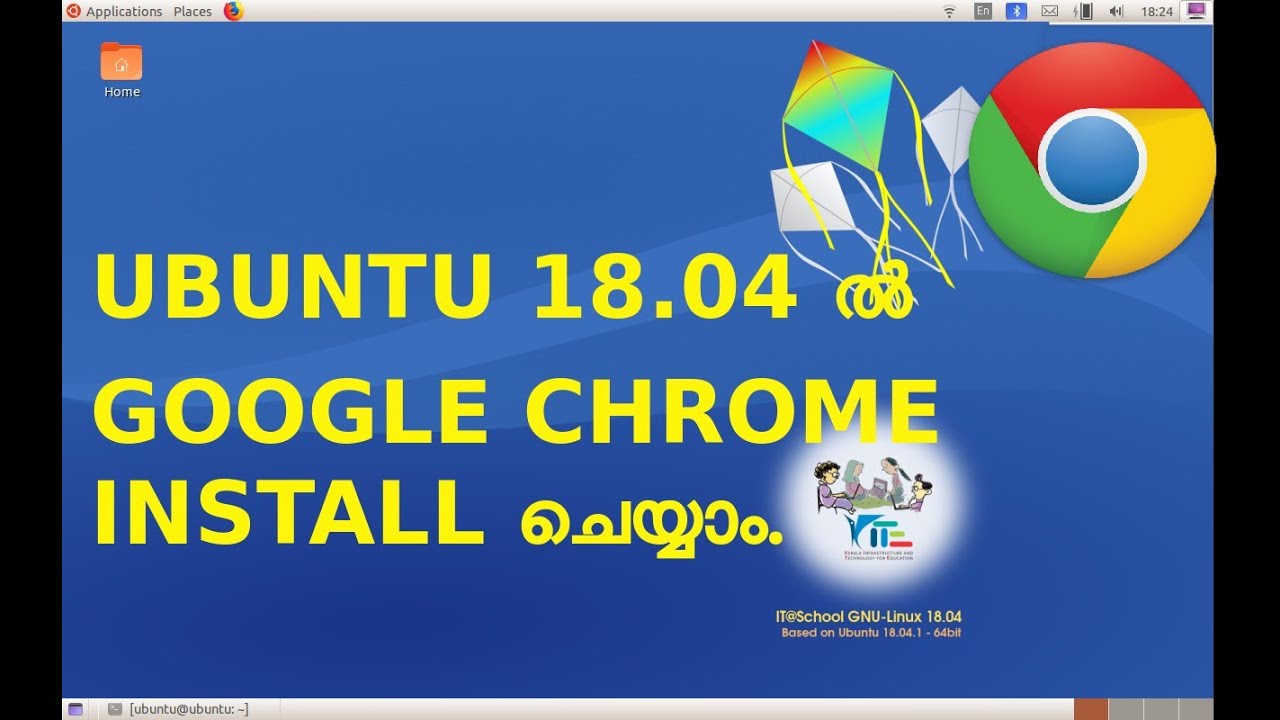Switch to the third workspace
Image resolution: width=1280 pixels, height=720 pixels.
tap(1161, 709)
